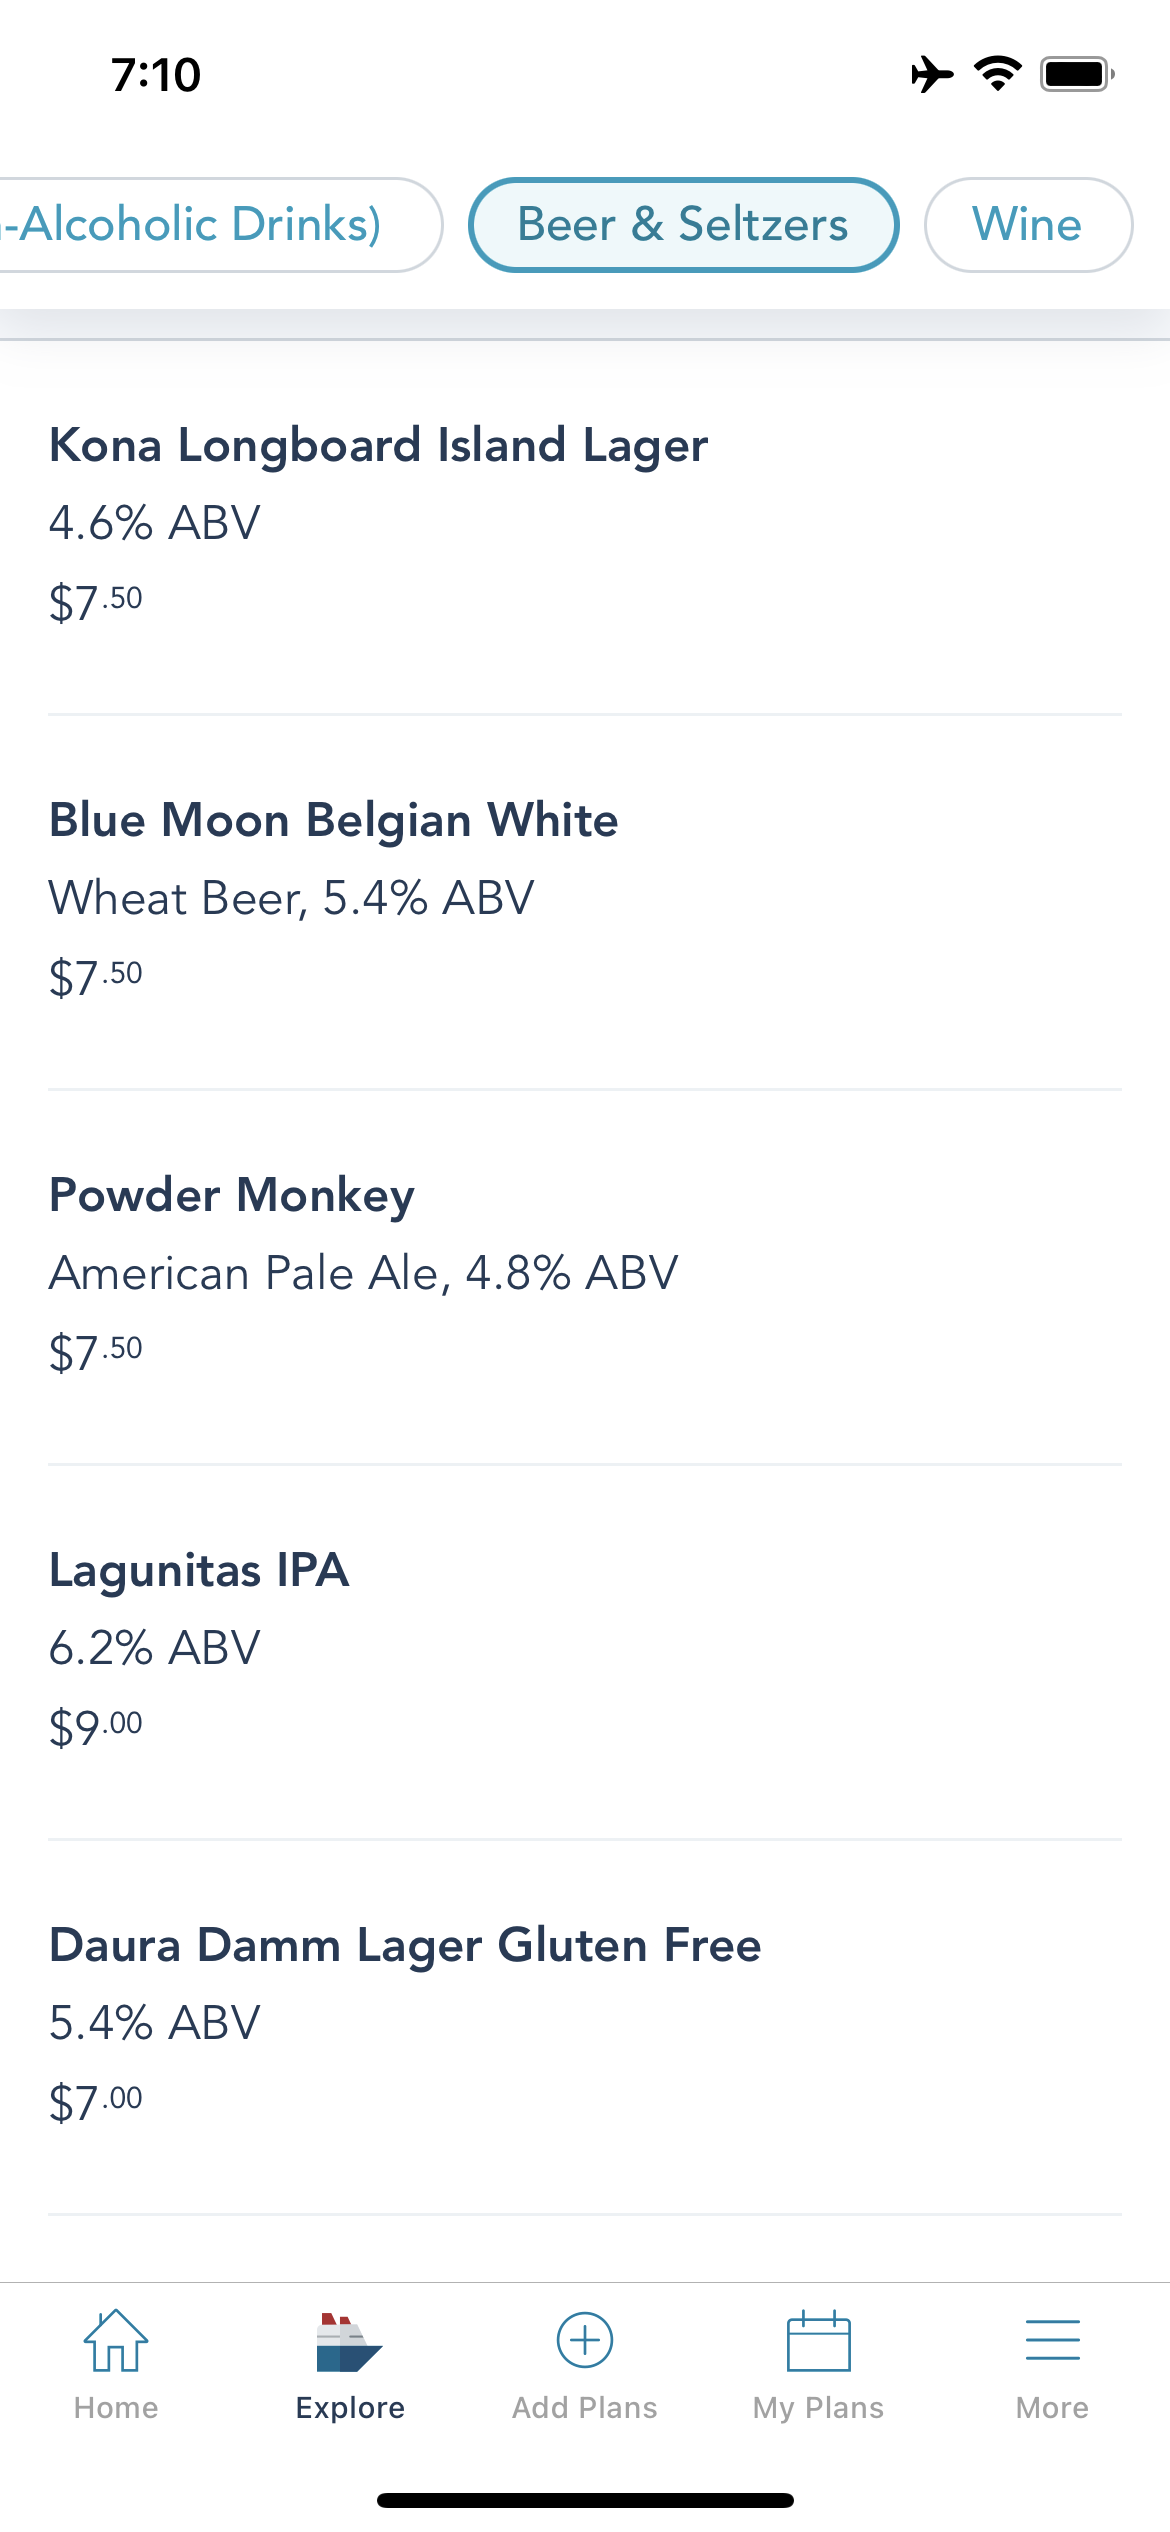Image resolution: width=1170 pixels, height=2532 pixels.
Task: Open the My Plans calendar icon
Action: (x=819, y=2341)
